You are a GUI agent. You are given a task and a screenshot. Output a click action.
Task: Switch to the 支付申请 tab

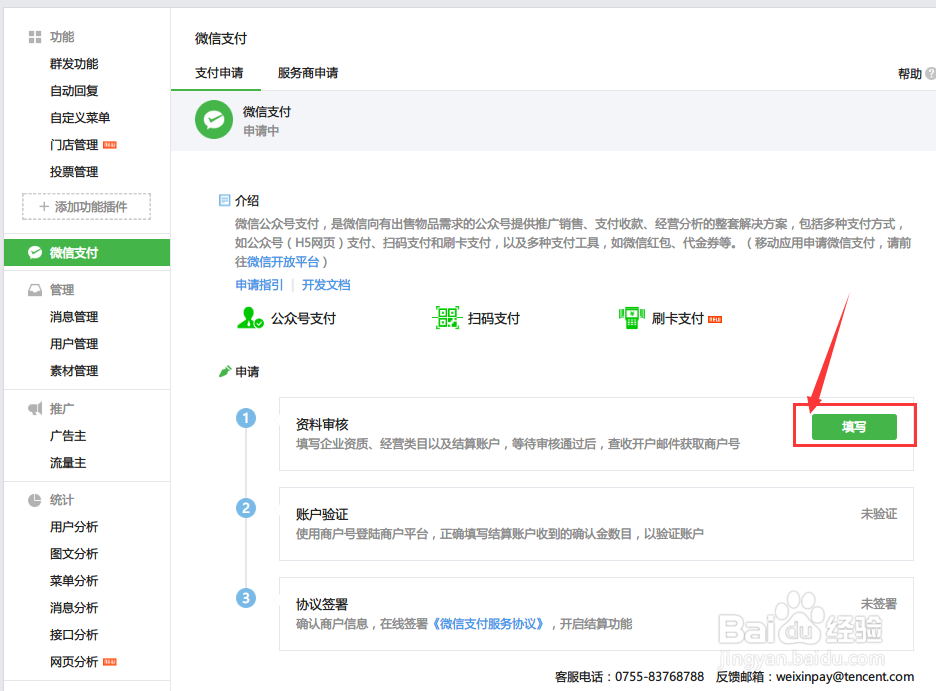coord(219,73)
